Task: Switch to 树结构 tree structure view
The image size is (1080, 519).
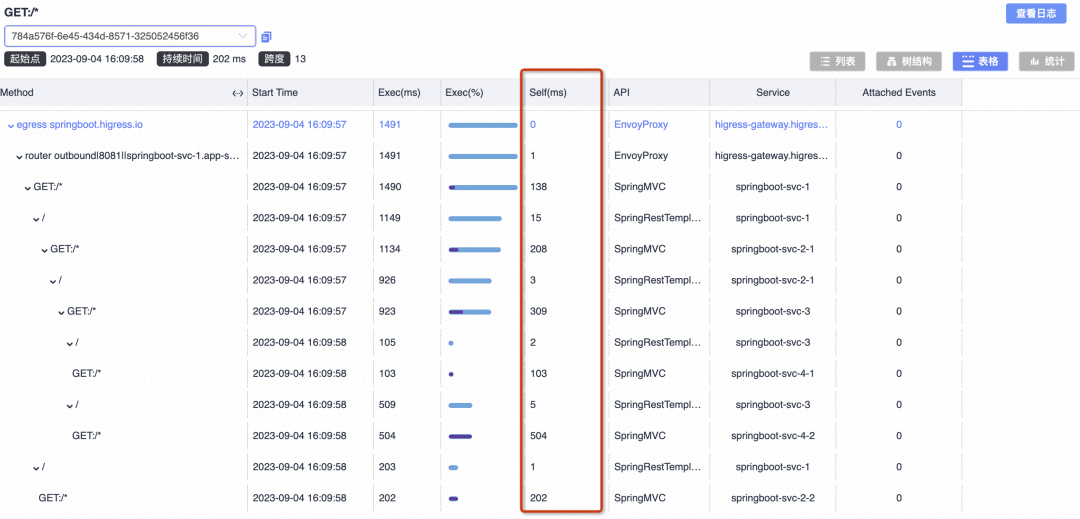Action: (909, 62)
